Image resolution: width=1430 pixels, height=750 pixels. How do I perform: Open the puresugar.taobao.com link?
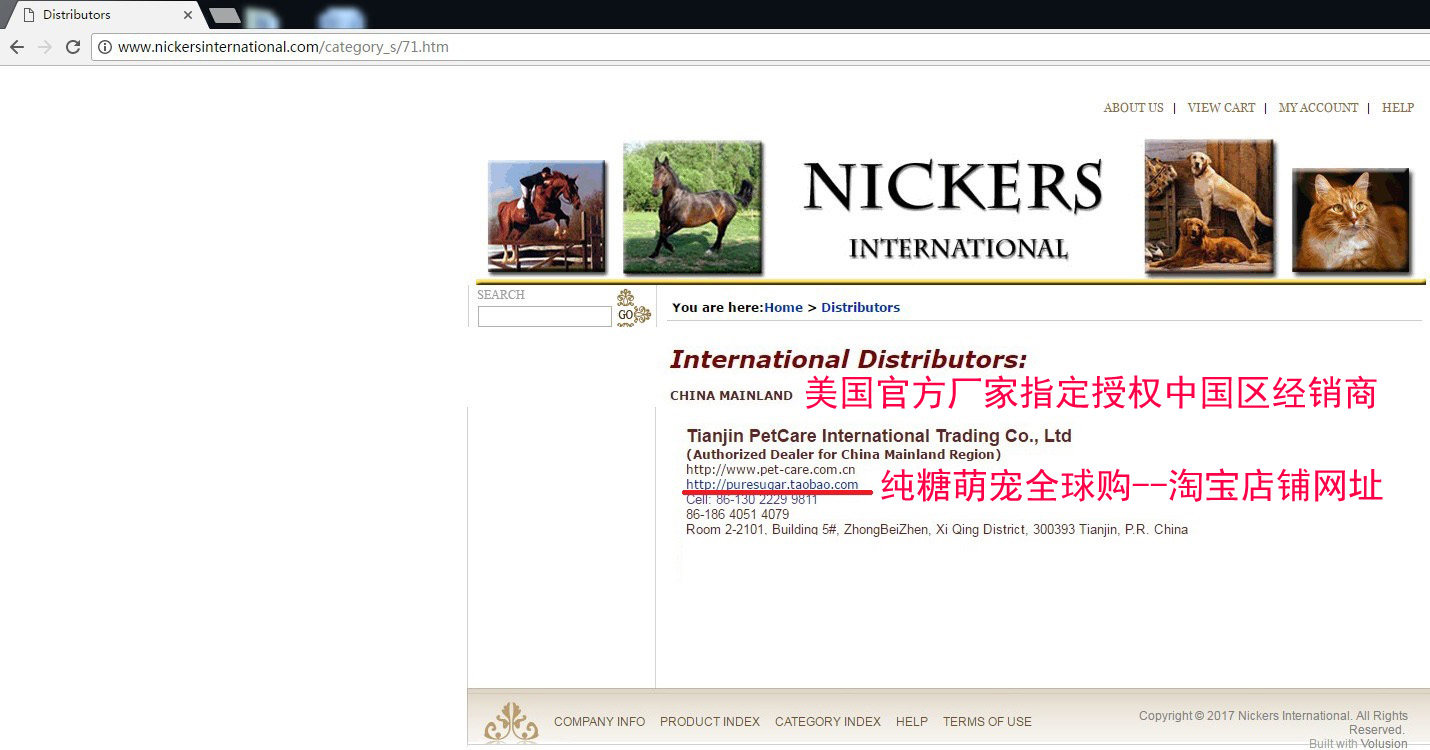coord(772,485)
